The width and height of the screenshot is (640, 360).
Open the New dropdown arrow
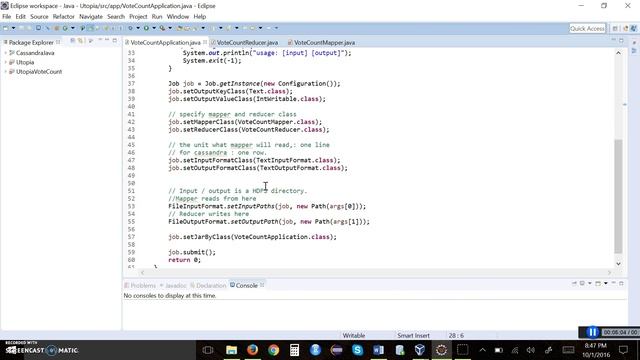coord(13,28)
